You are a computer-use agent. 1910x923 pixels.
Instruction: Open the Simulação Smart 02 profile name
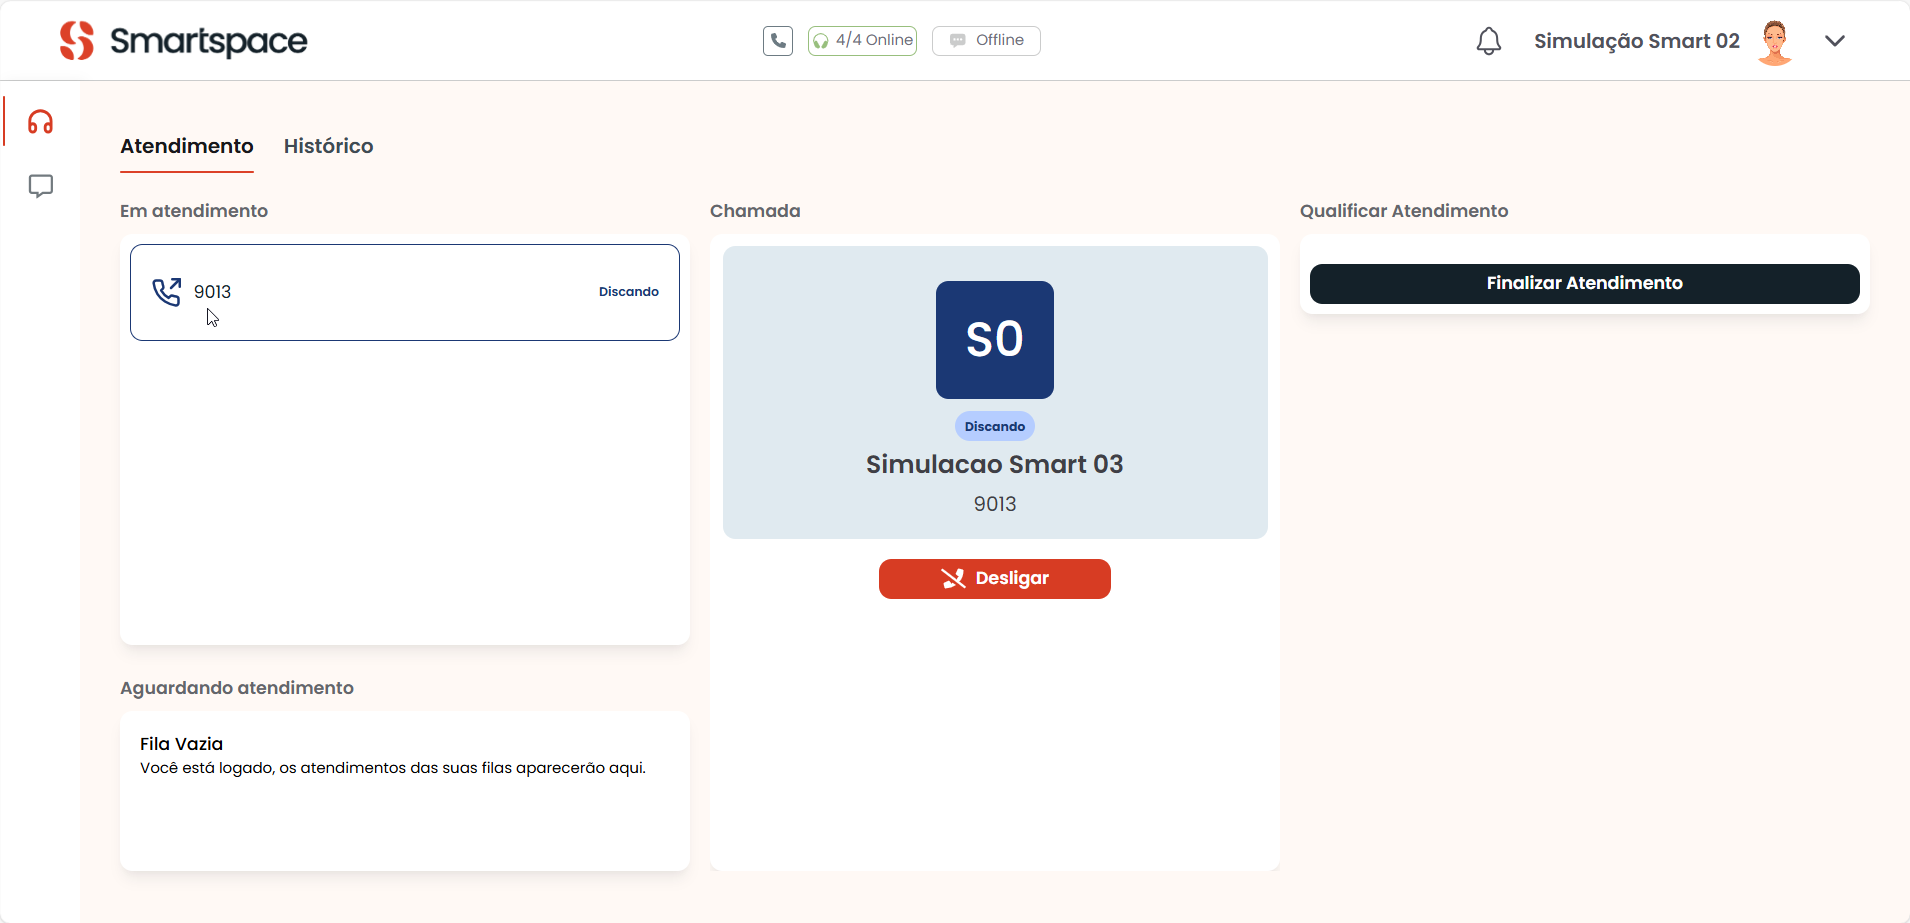coord(1636,41)
